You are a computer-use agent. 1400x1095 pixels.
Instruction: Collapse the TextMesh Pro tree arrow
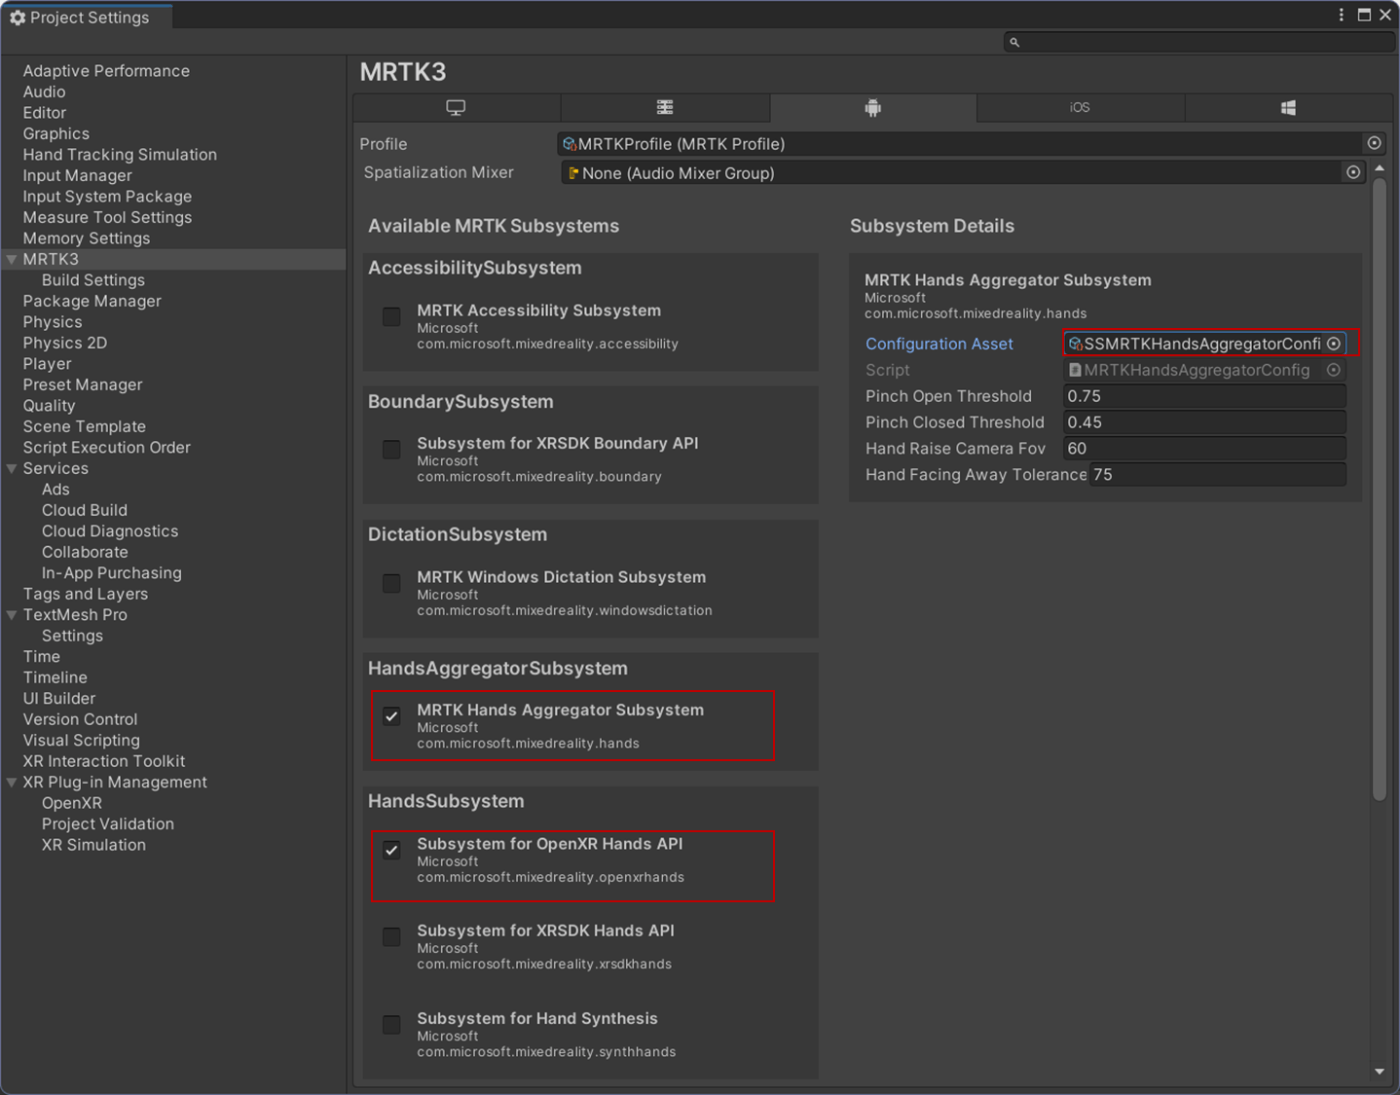(12, 615)
